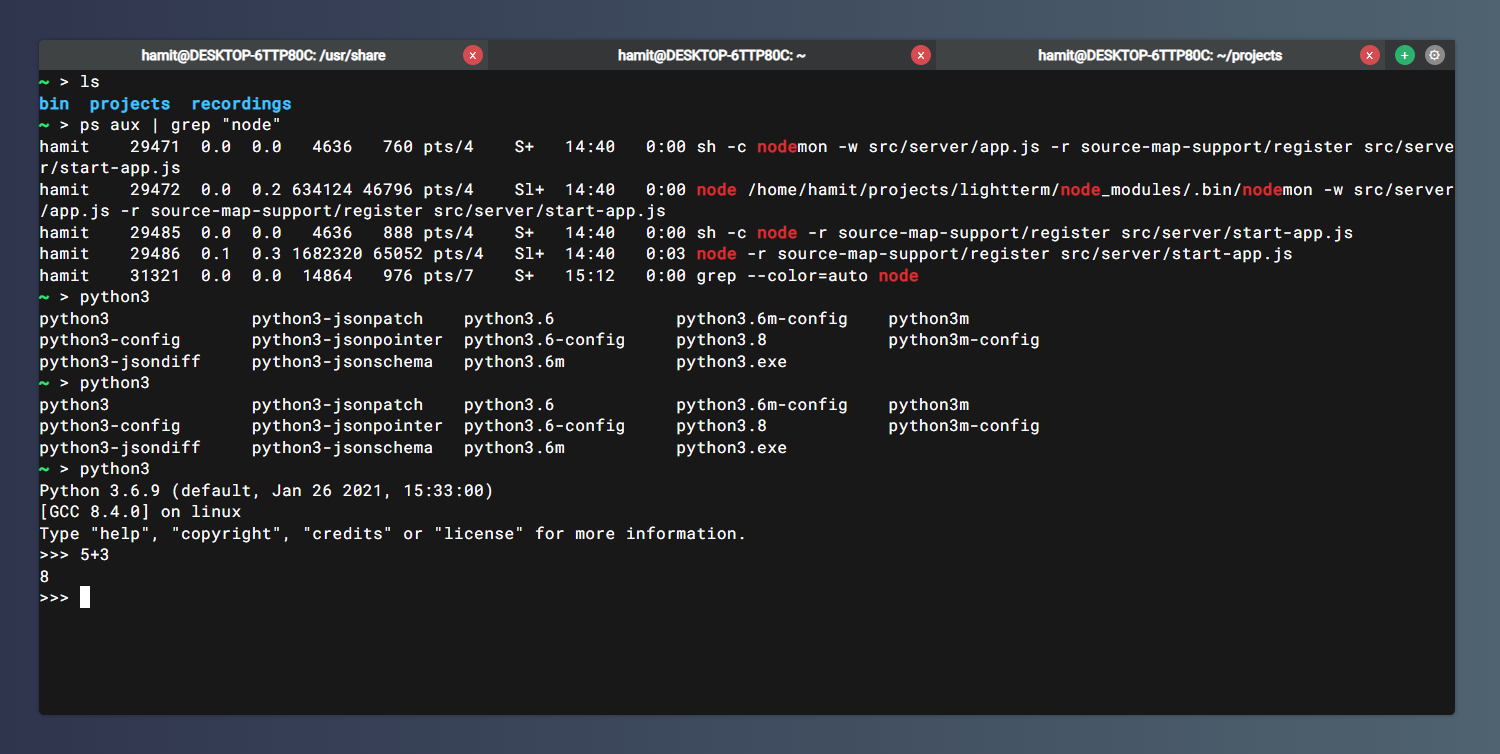Click the RSS value 65052
This screenshot has width=1500, height=754.
point(398,254)
